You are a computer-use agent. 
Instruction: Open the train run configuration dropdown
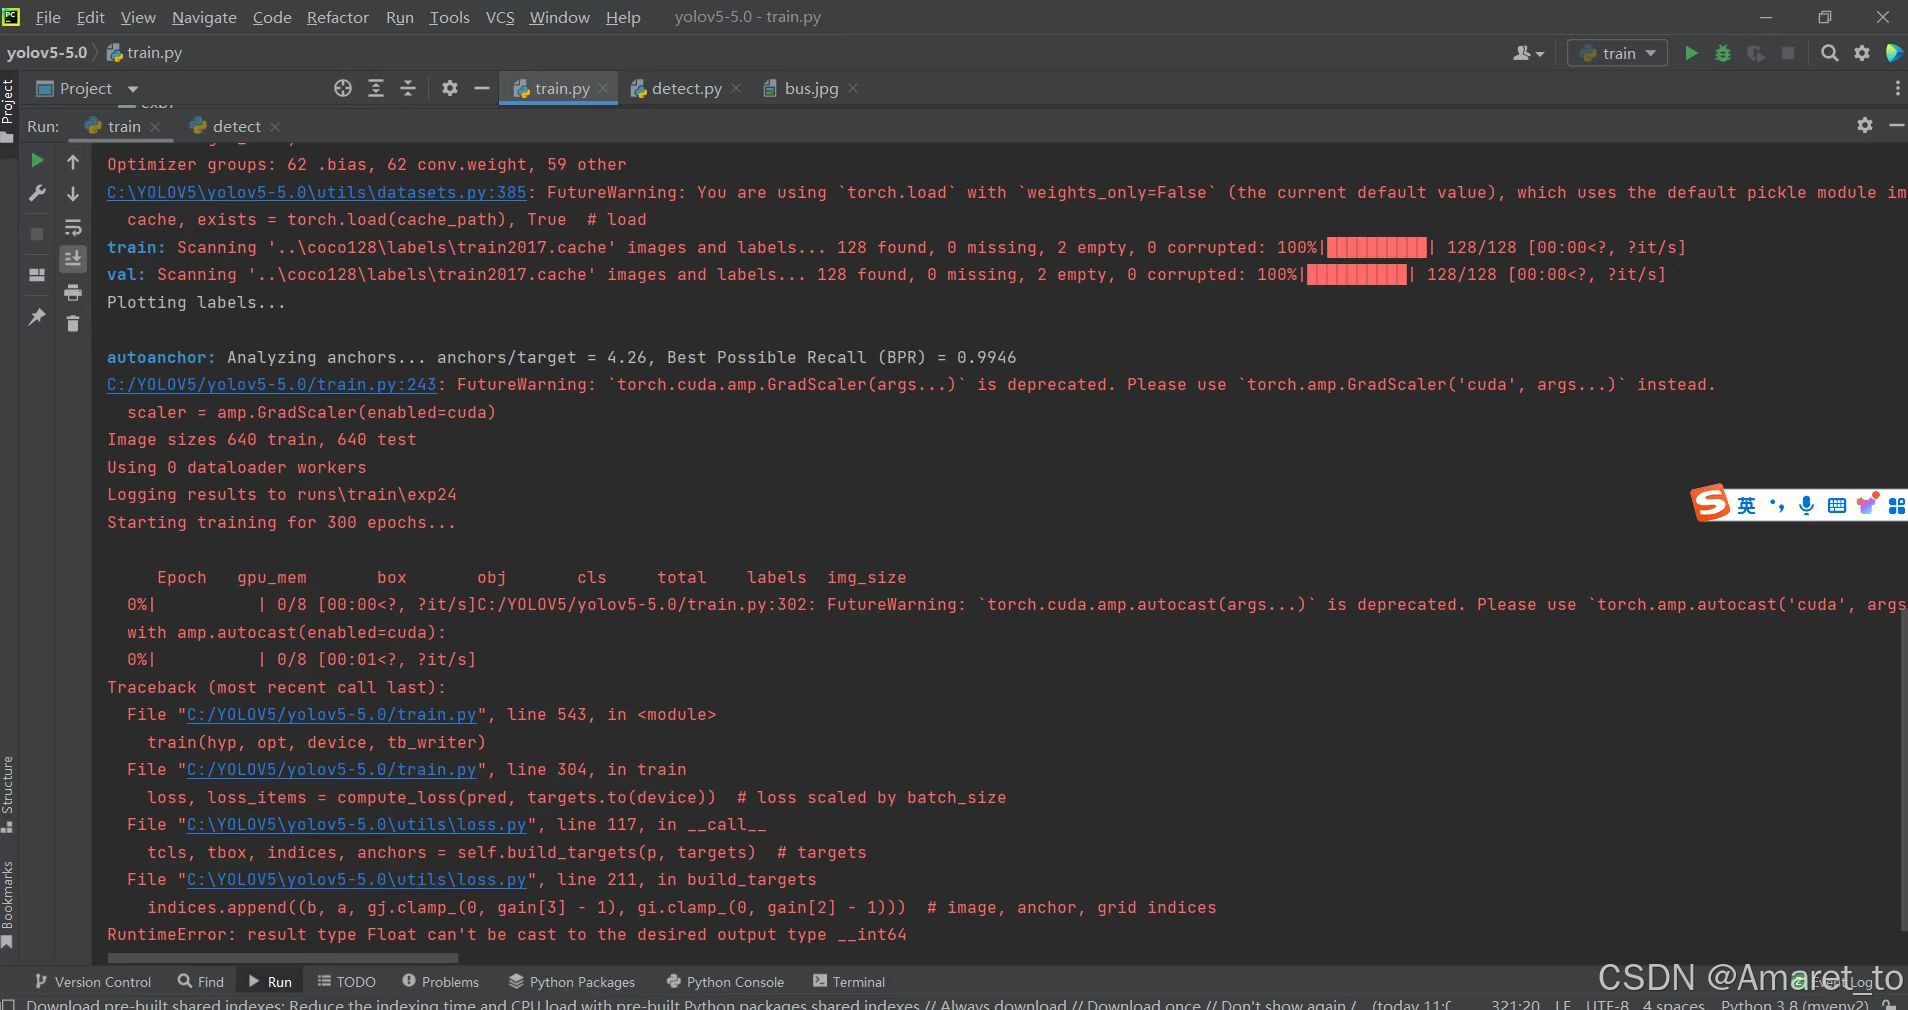1618,53
